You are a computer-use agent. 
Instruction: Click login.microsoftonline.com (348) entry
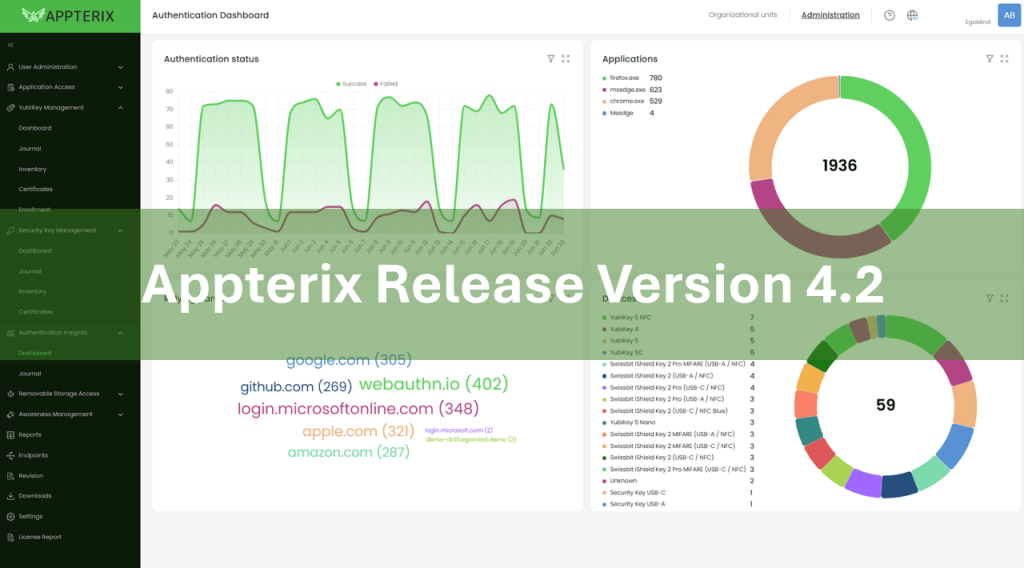(358, 409)
